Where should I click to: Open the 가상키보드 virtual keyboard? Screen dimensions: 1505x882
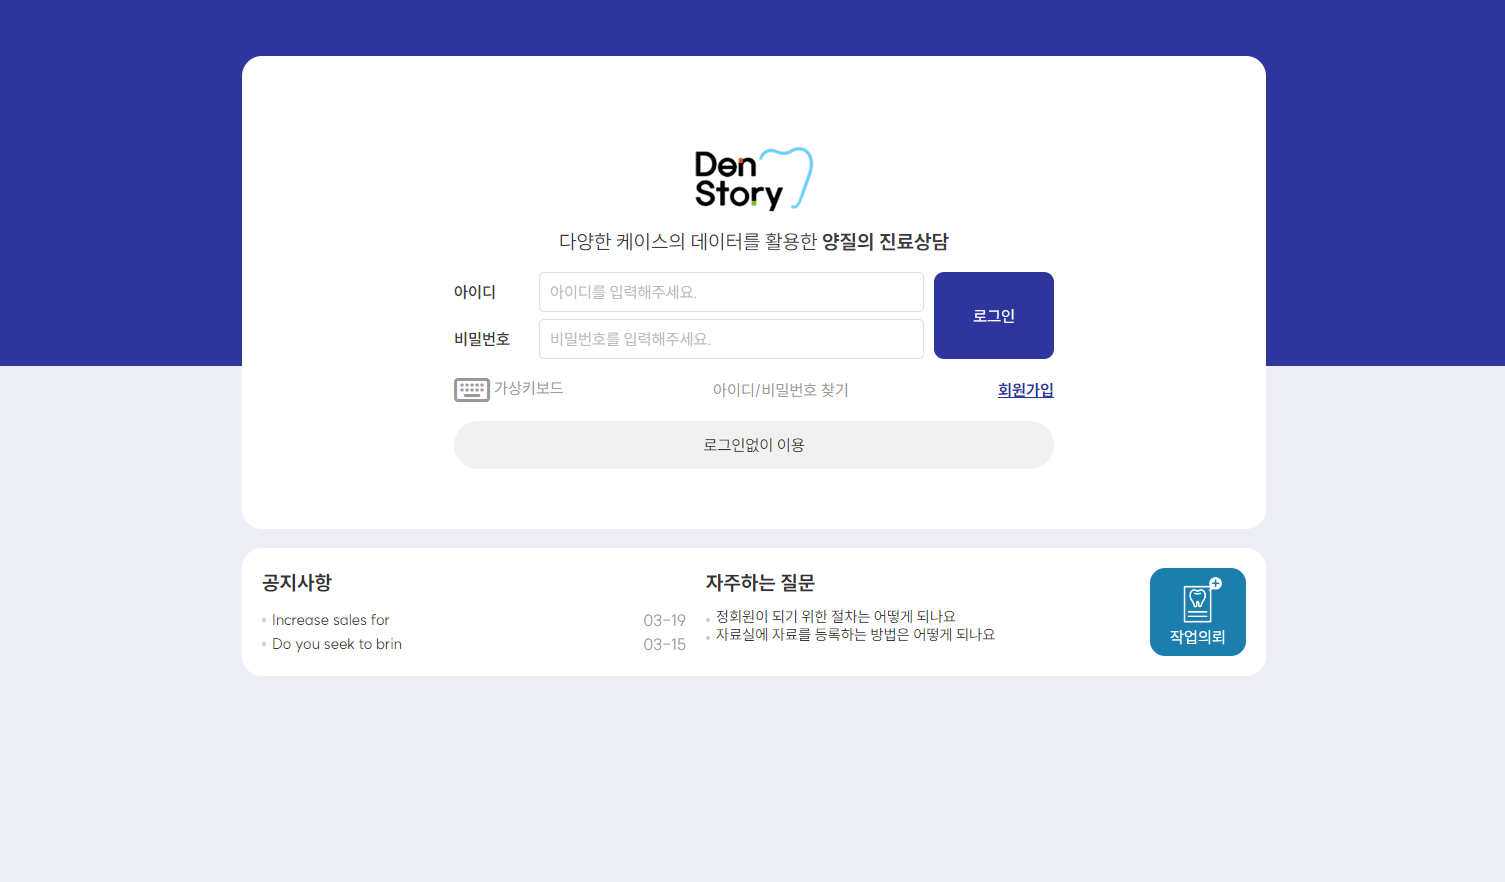pyautogui.click(x=510, y=389)
